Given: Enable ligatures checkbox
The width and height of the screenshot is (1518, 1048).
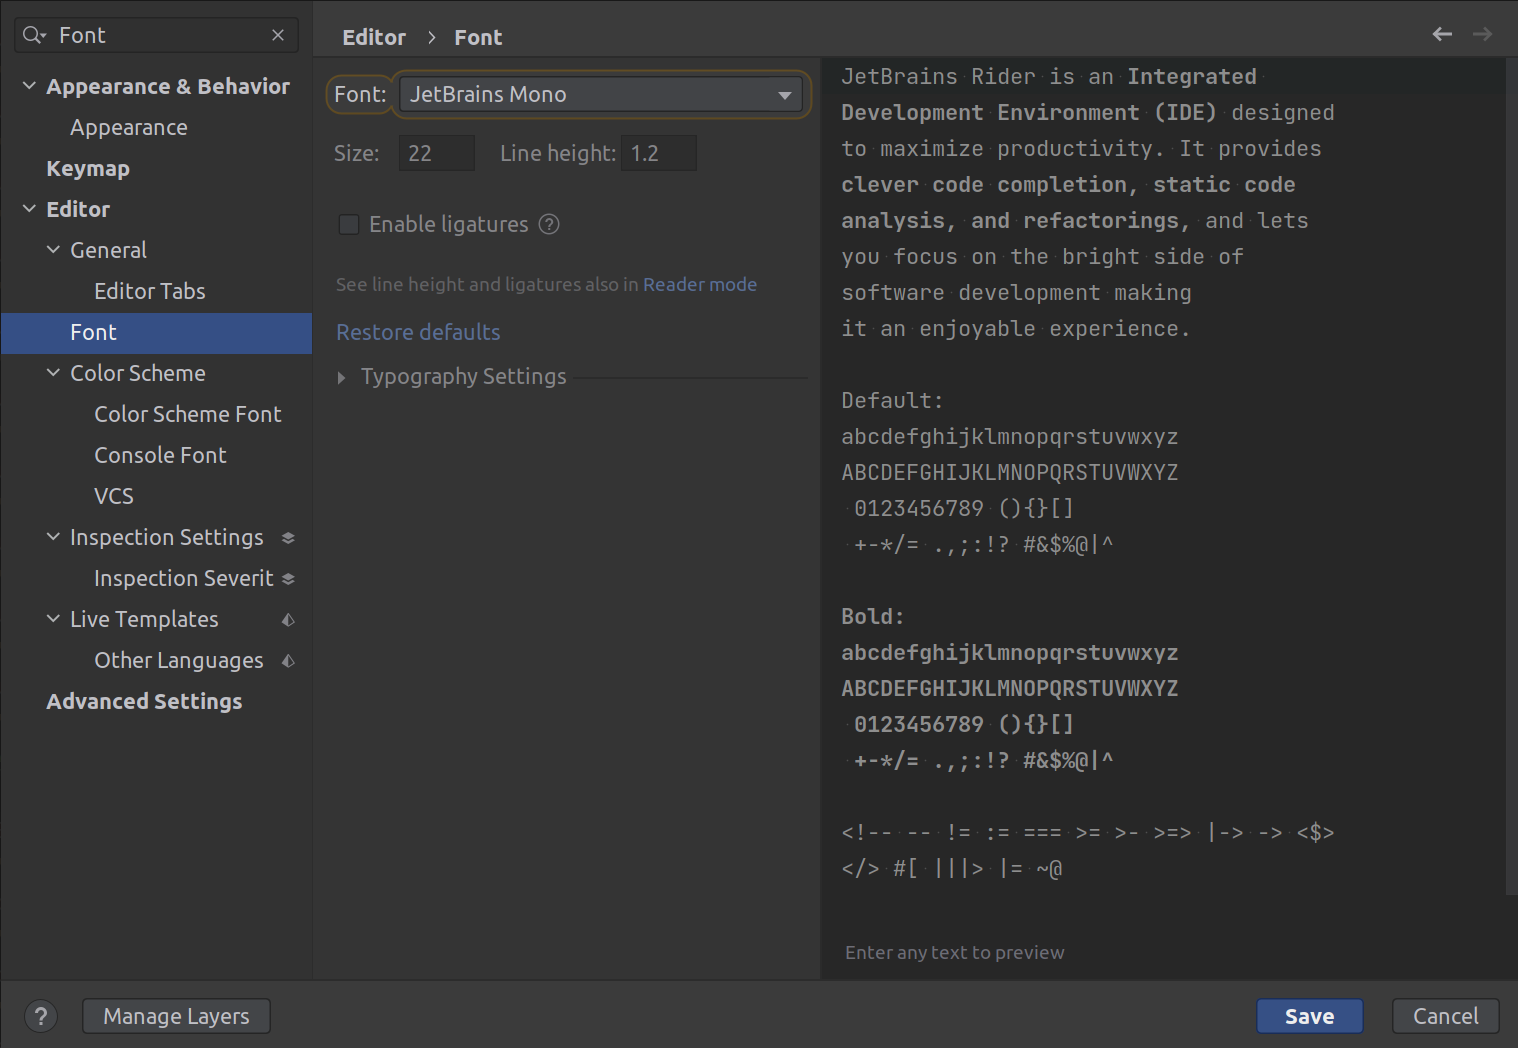Looking at the screenshot, I should (349, 224).
